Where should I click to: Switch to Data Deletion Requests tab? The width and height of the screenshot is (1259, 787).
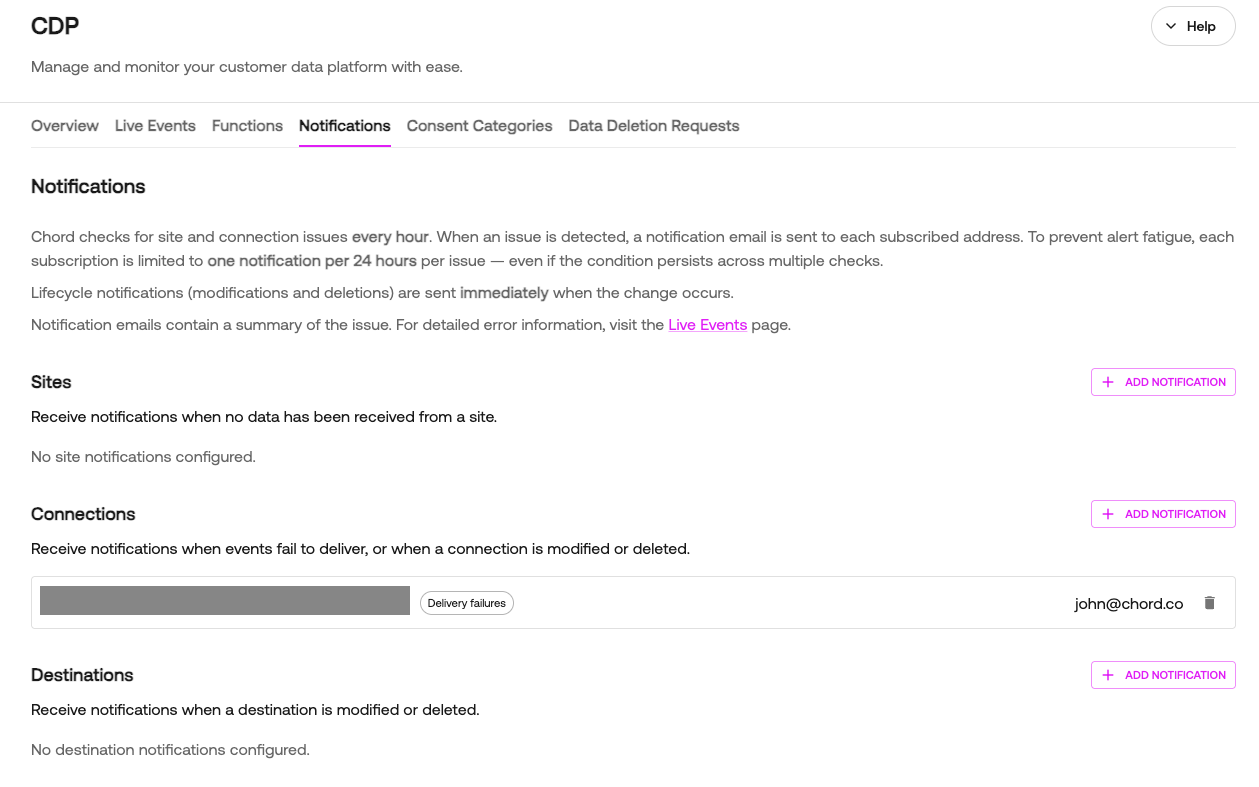tap(653, 126)
